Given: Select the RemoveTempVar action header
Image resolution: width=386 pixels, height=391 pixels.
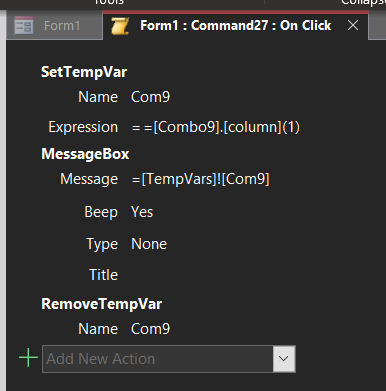Looking at the screenshot, I should pos(102,304).
